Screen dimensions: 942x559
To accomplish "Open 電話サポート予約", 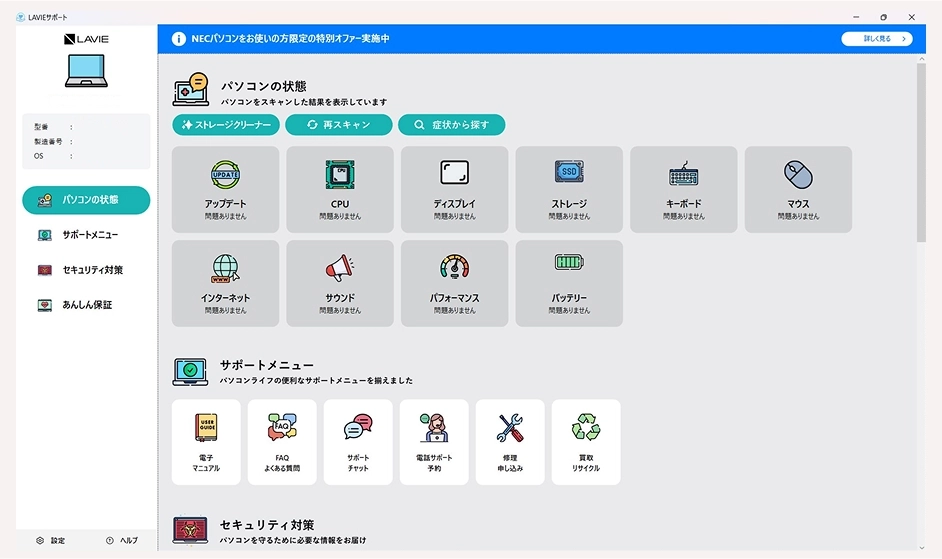I will (x=434, y=442).
